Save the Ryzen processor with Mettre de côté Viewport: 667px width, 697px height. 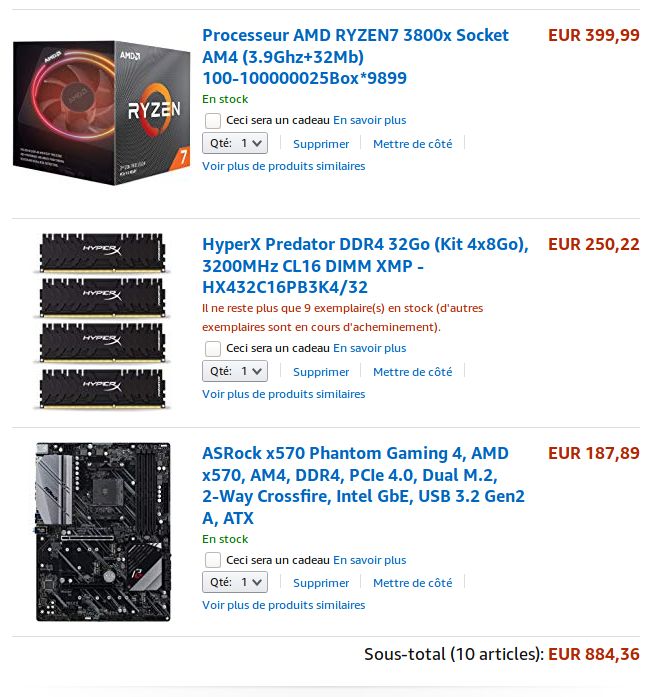(x=412, y=144)
